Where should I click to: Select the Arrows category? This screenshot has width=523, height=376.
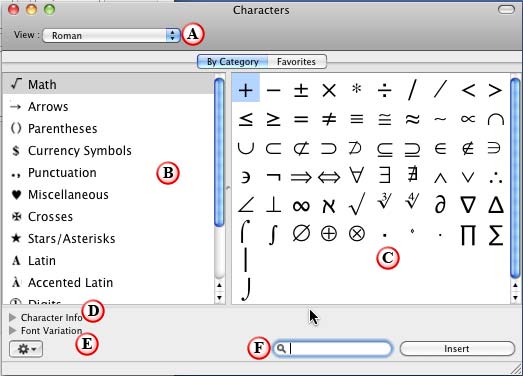click(108, 107)
